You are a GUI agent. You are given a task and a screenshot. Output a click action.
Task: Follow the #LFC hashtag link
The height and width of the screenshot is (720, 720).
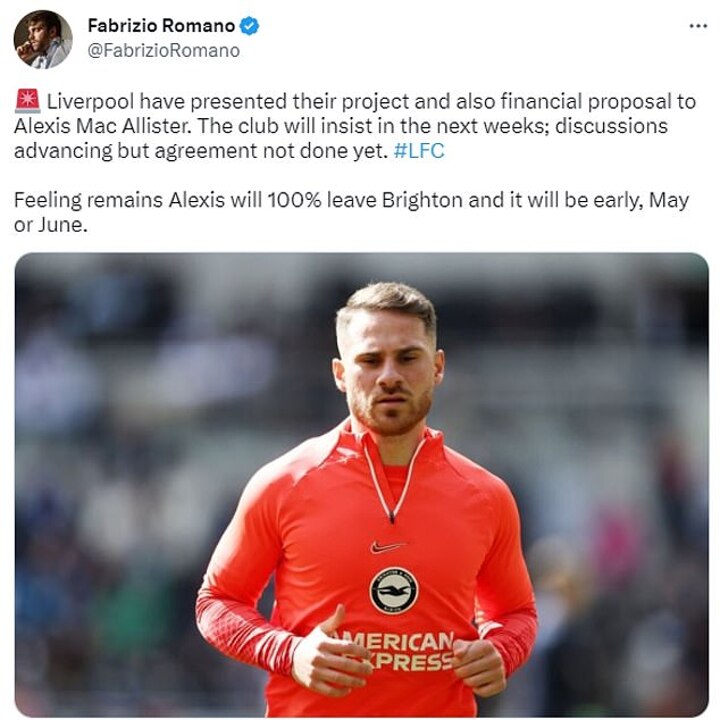coord(419,151)
